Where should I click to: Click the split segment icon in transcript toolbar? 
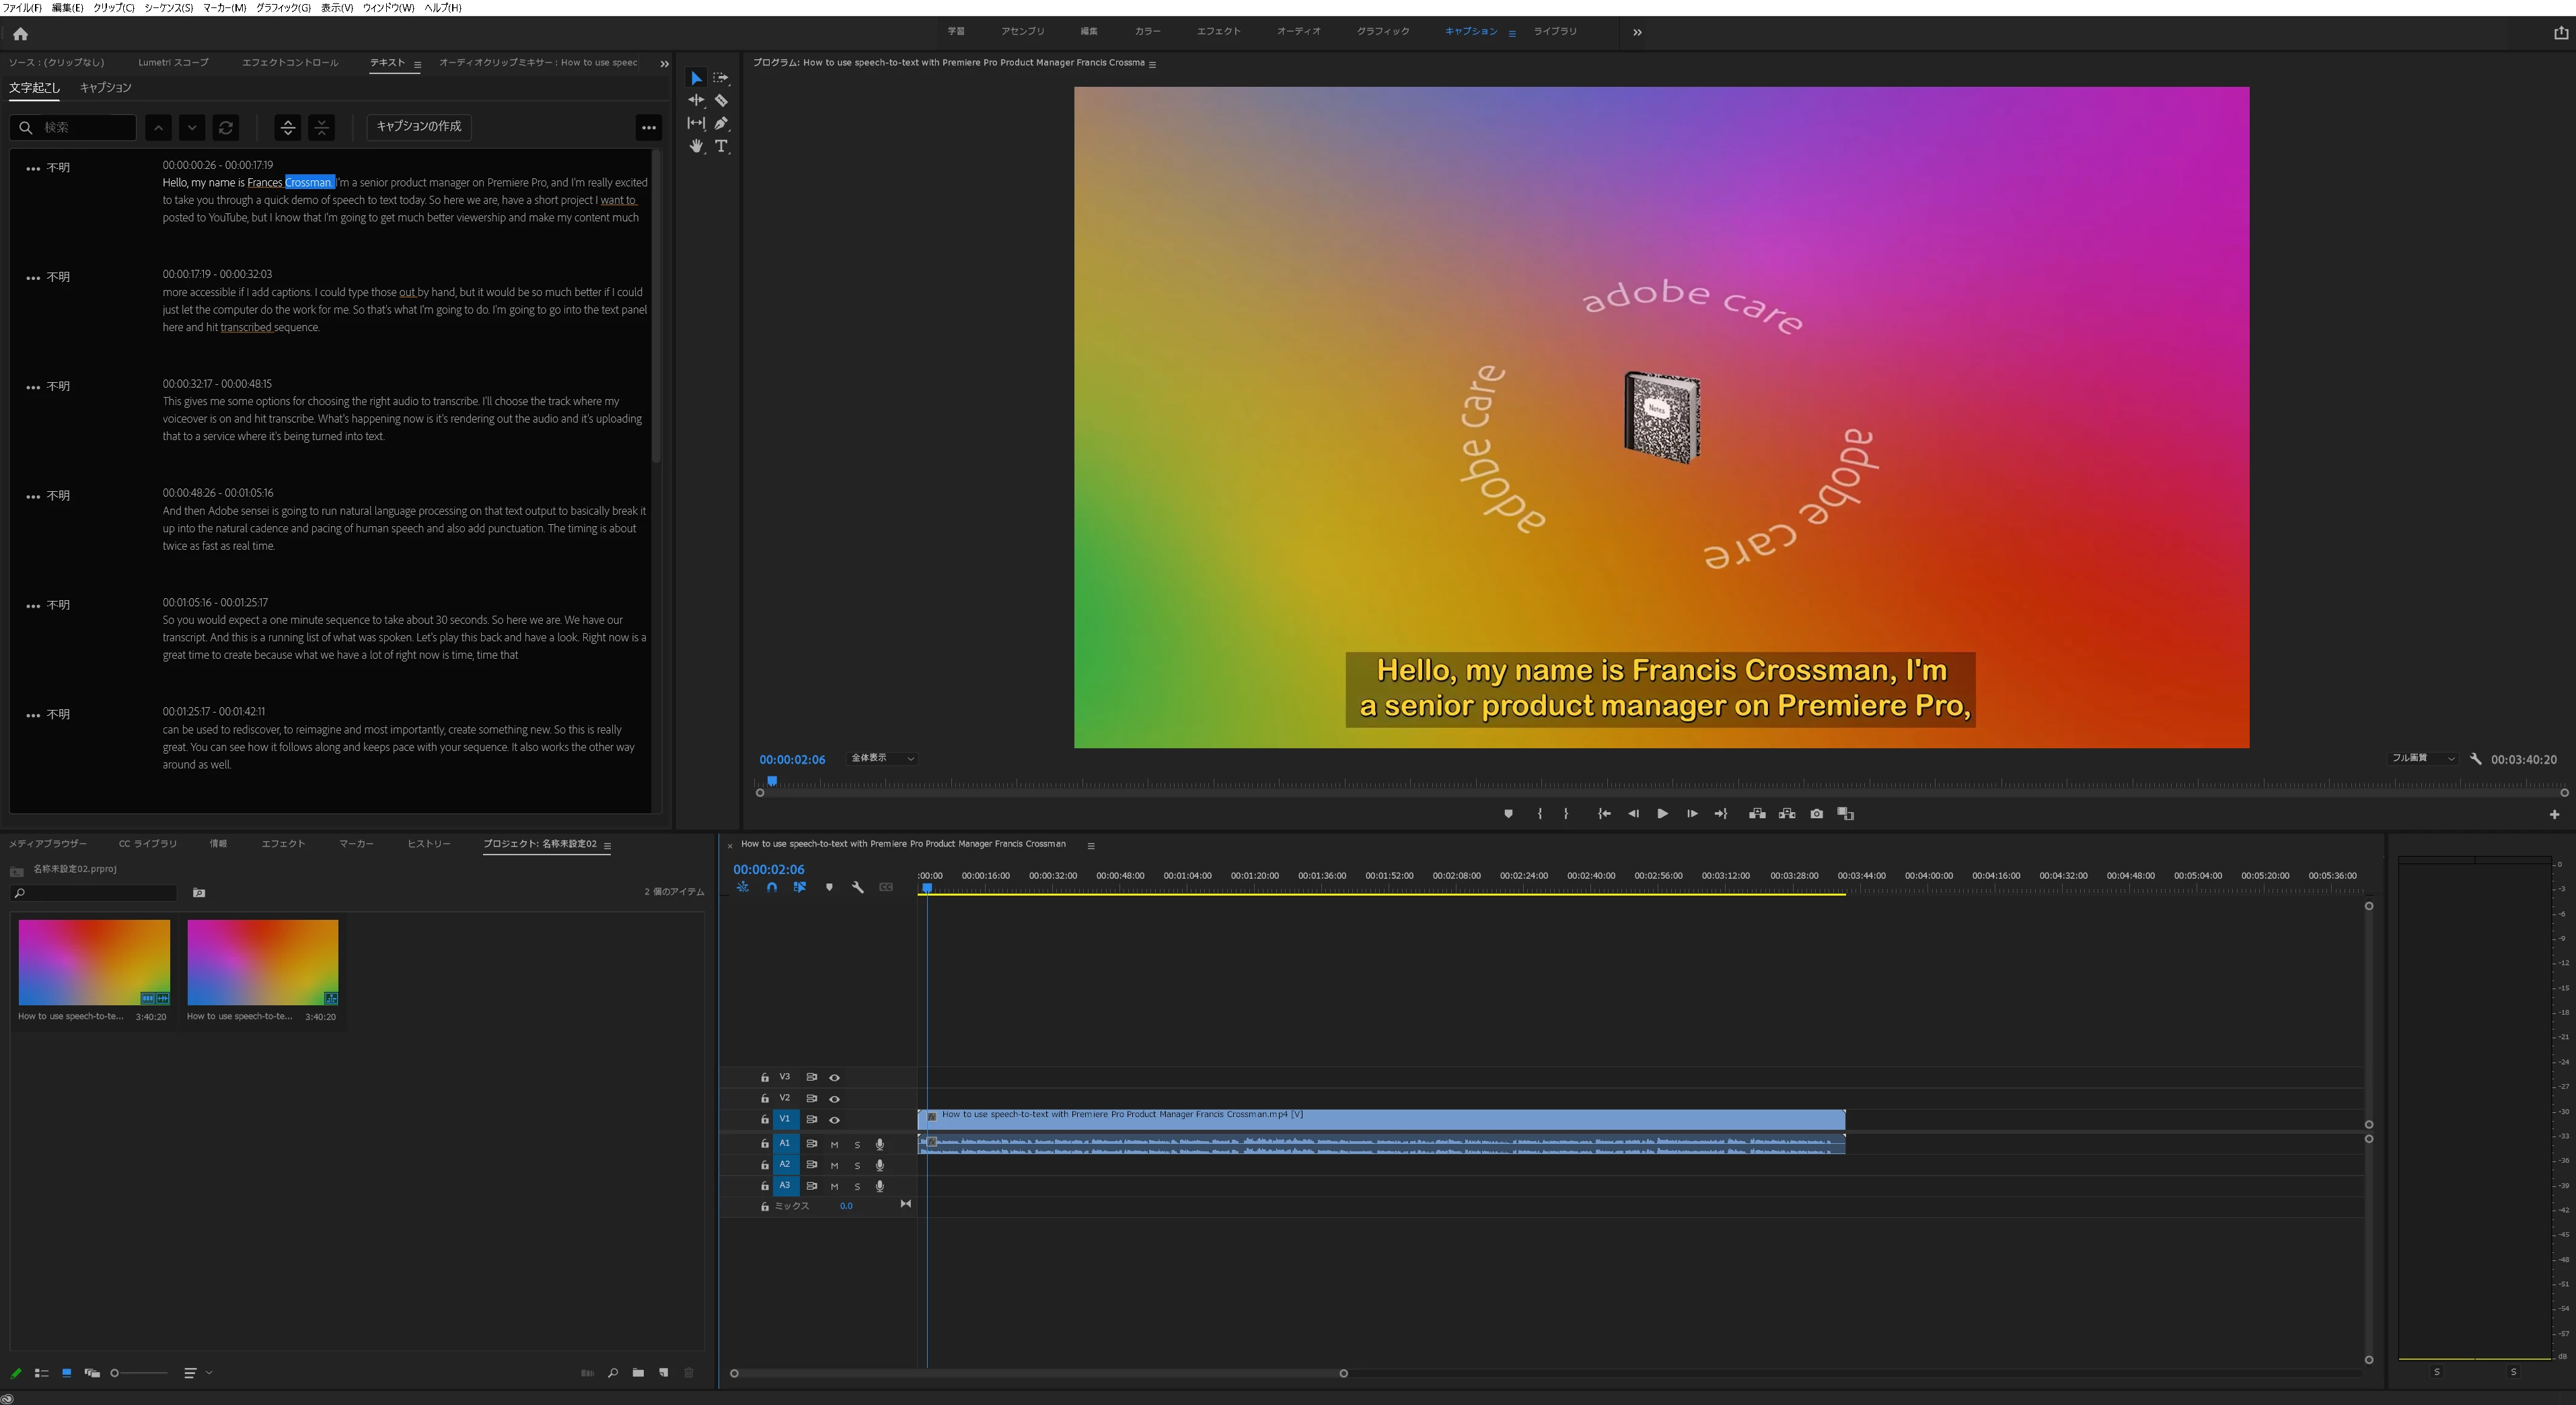coord(288,127)
